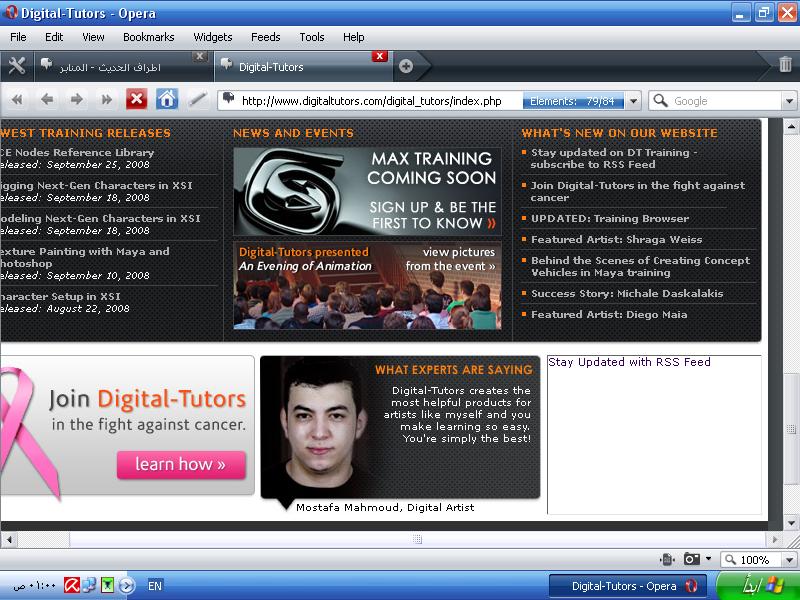This screenshot has width=800, height=600.
Task: Open a new tab with the plus button
Action: click(406, 66)
